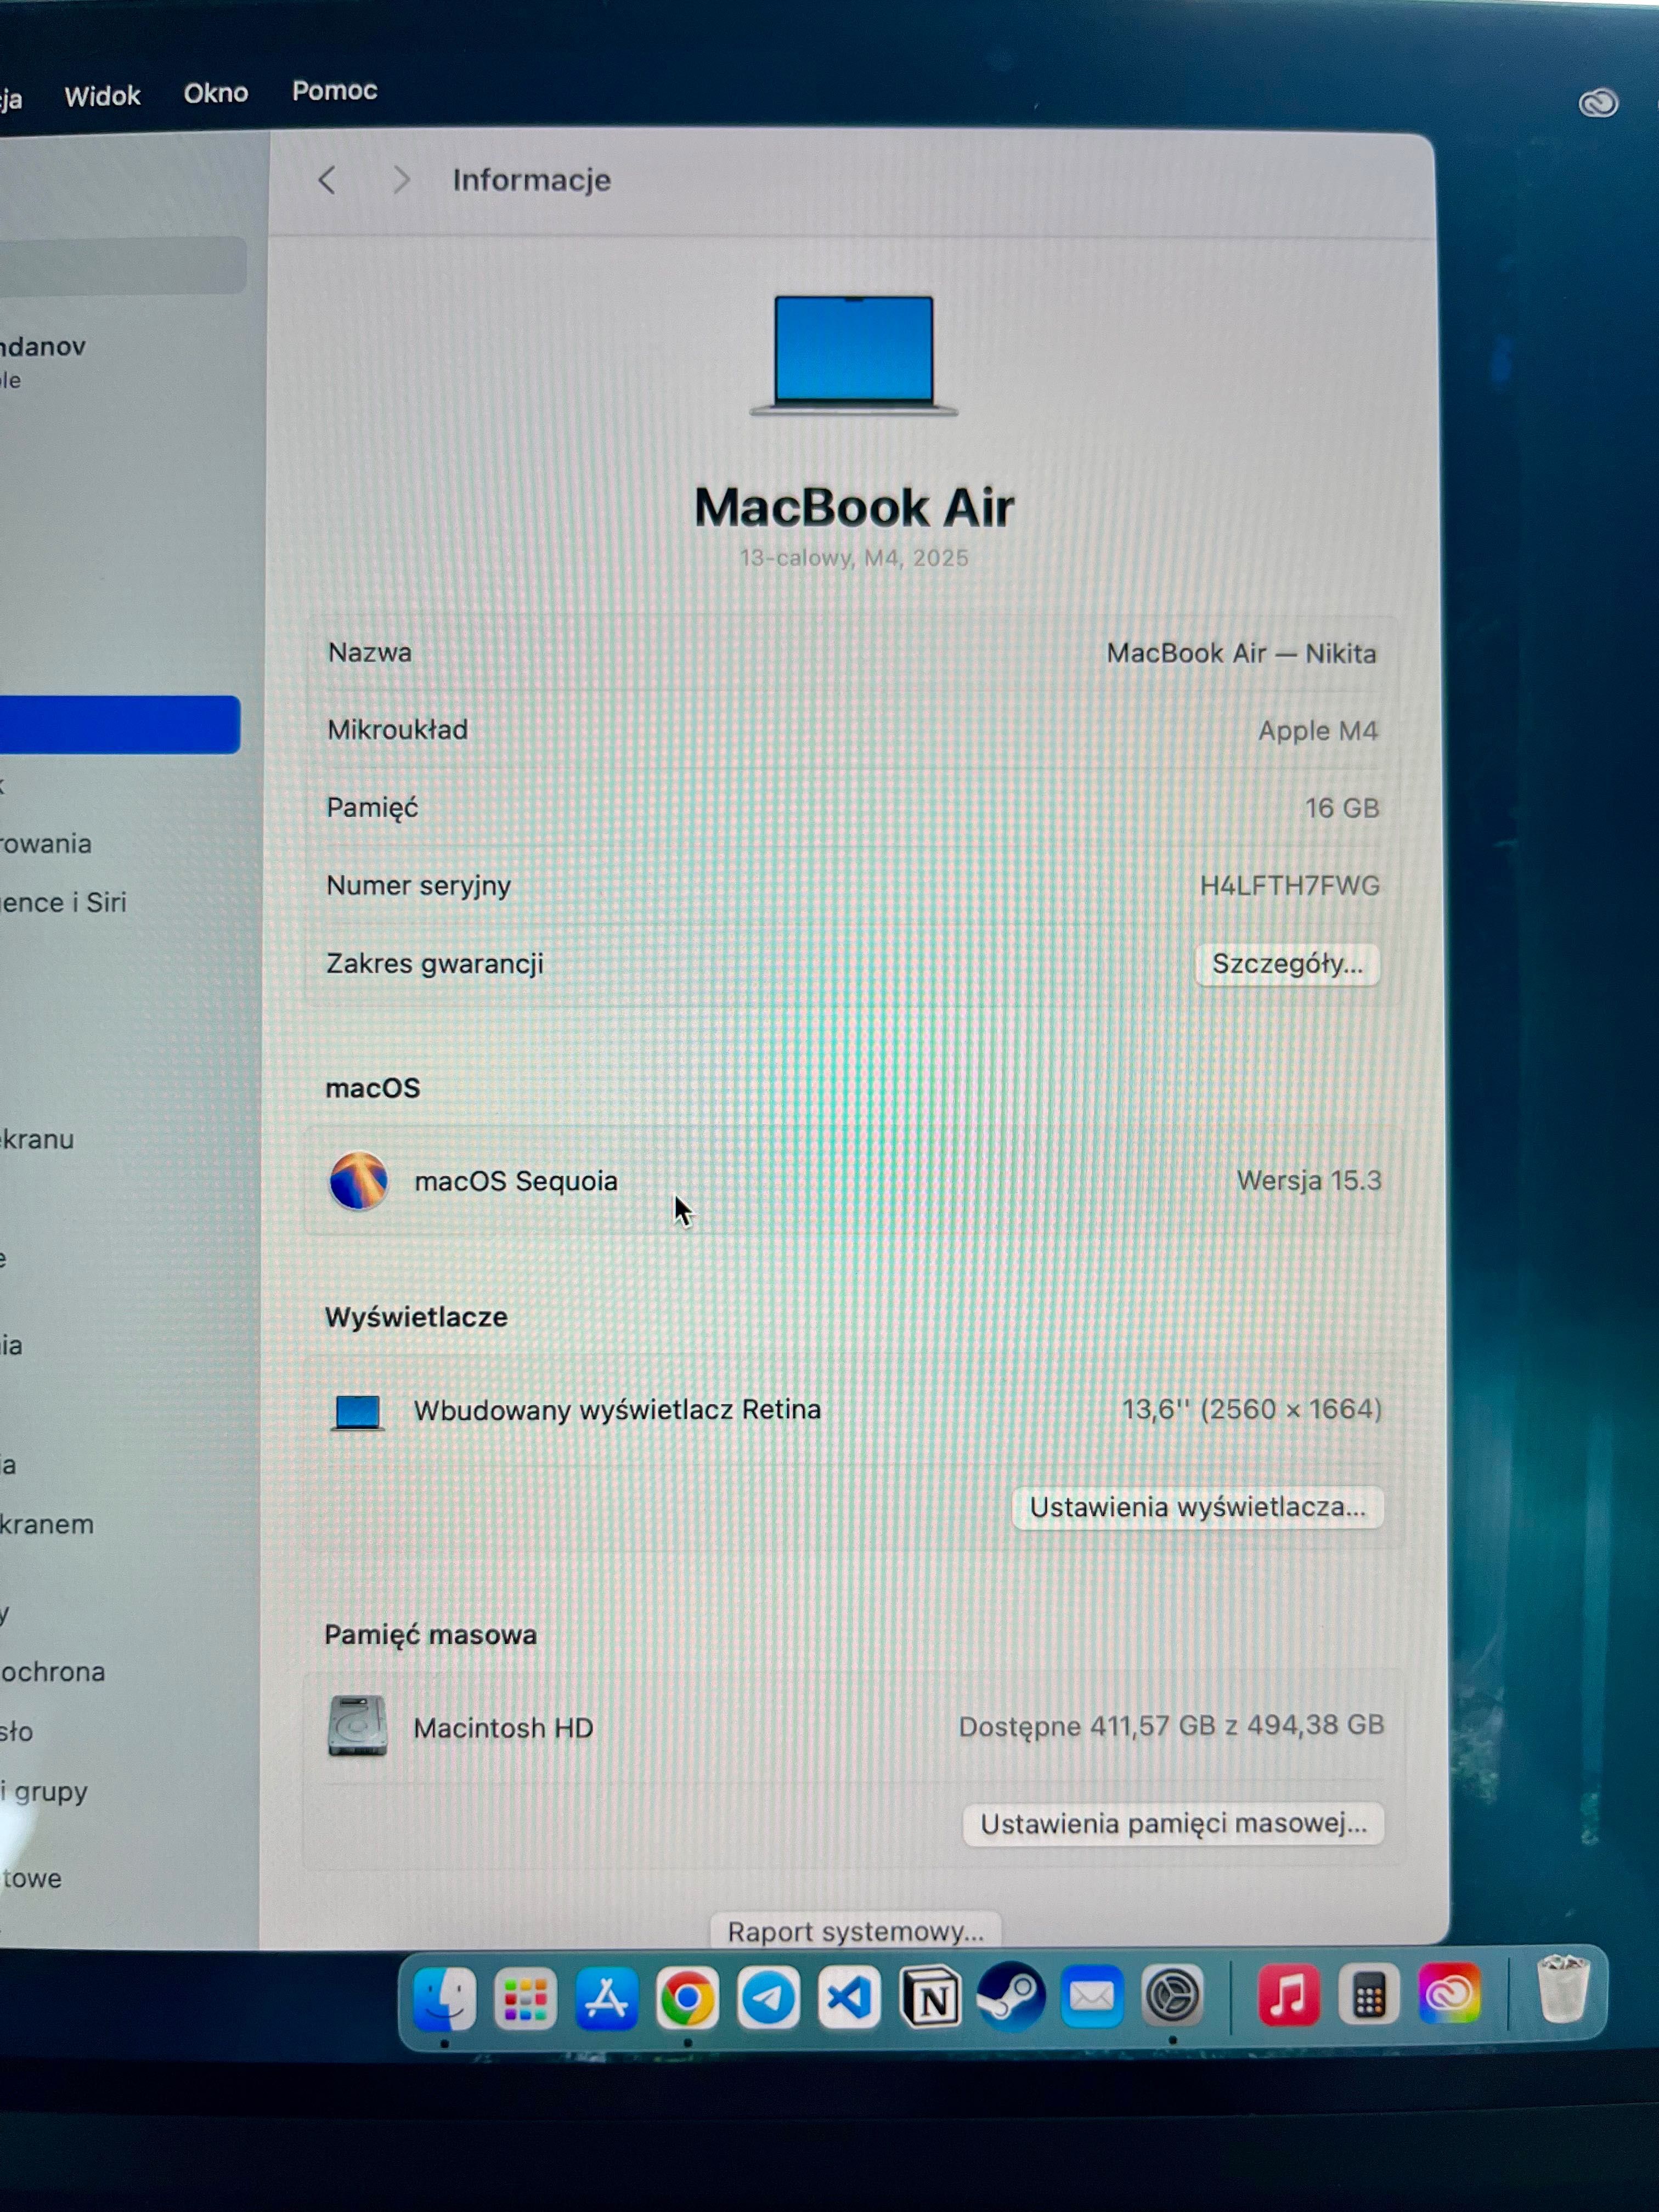The width and height of the screenshot is (1659, 2212).
Task: Open Launchpad from the Dock
Action: click(x=525, y=1999)
